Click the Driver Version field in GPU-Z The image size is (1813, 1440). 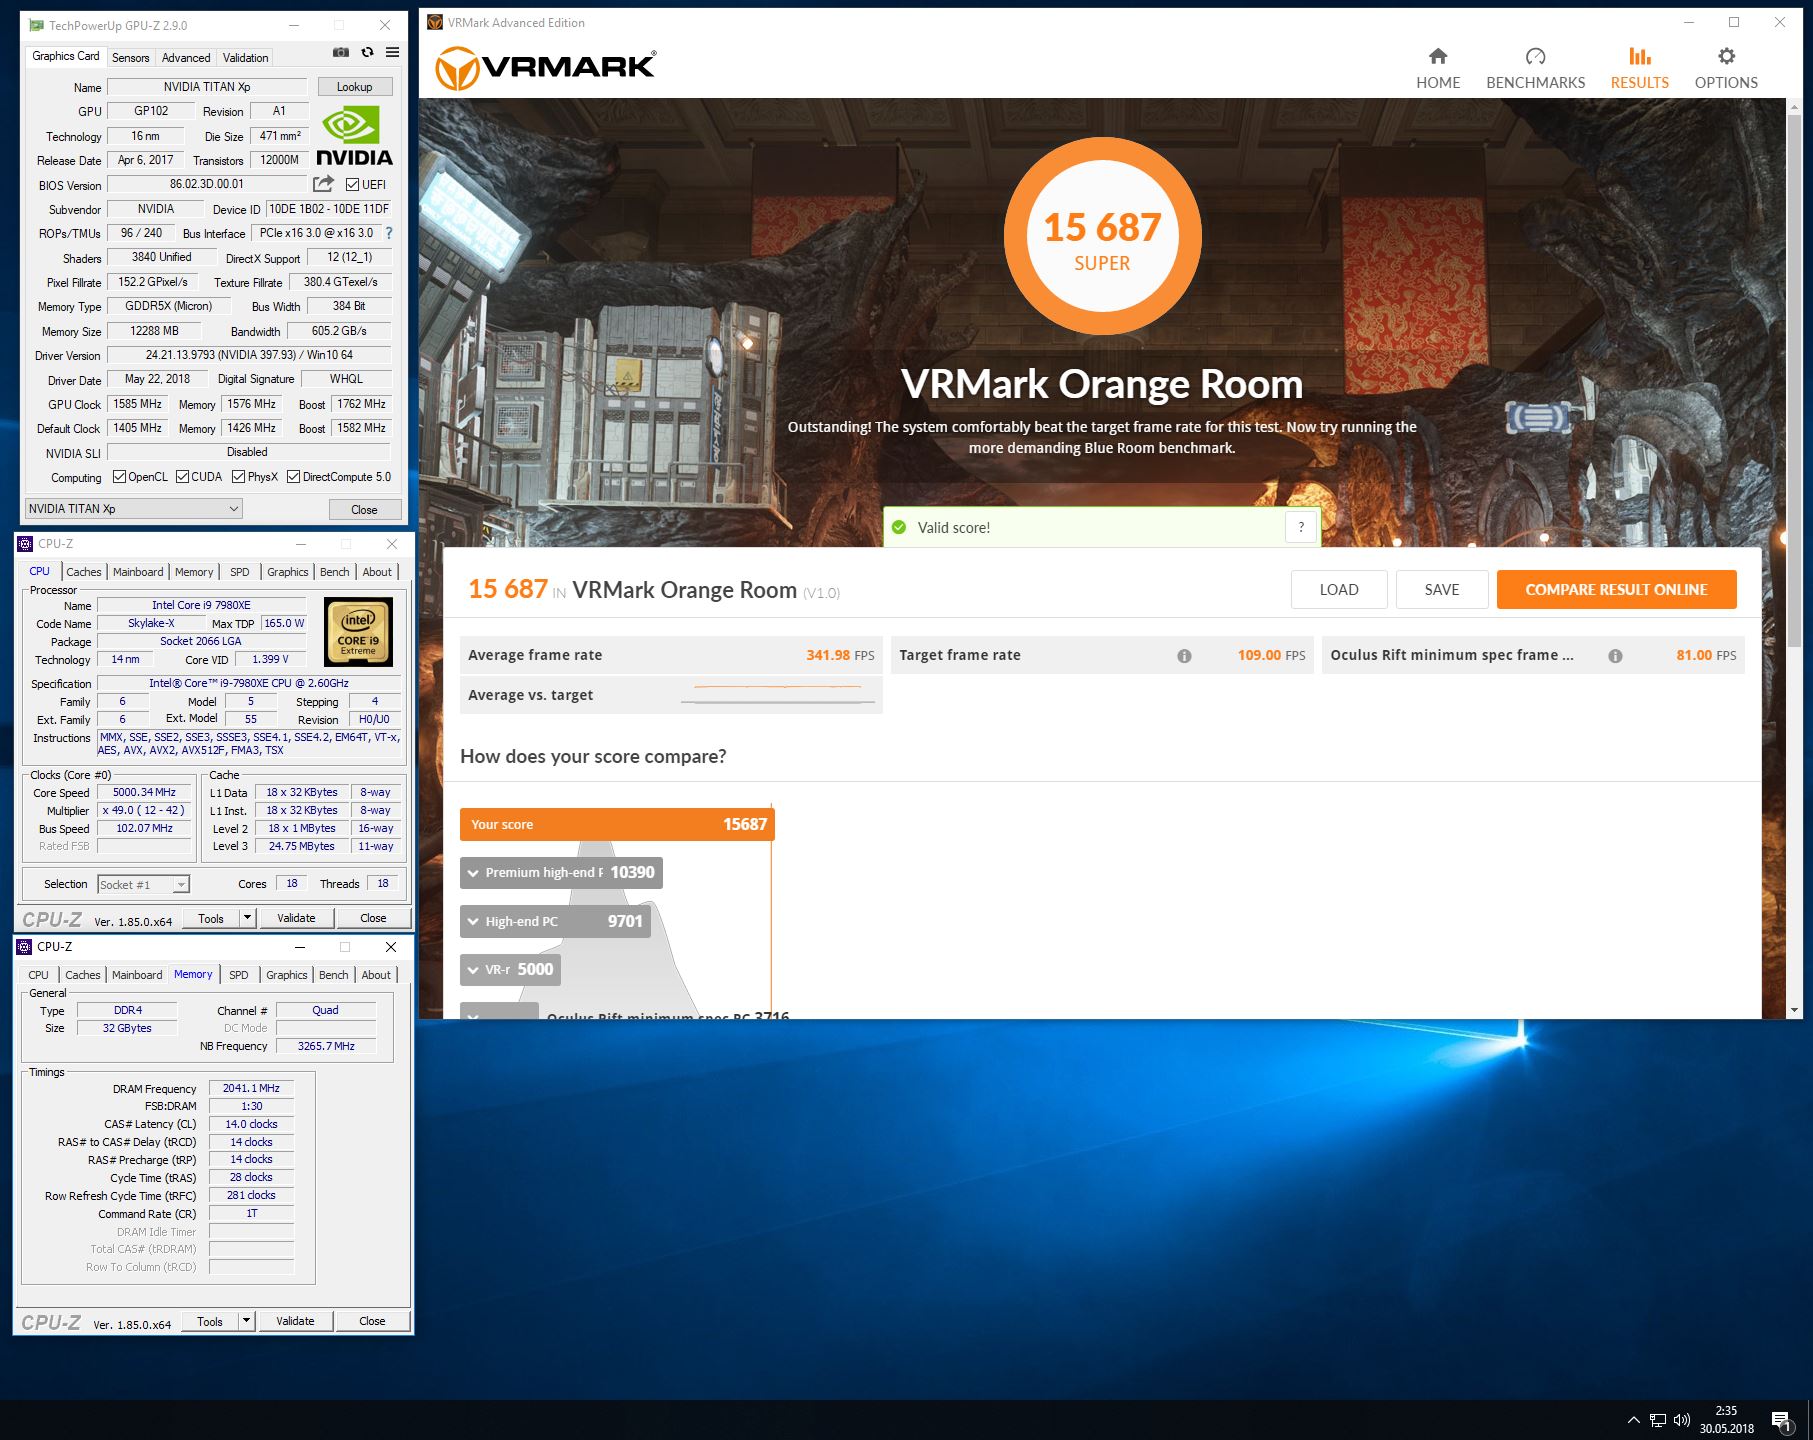click(249, 355)
